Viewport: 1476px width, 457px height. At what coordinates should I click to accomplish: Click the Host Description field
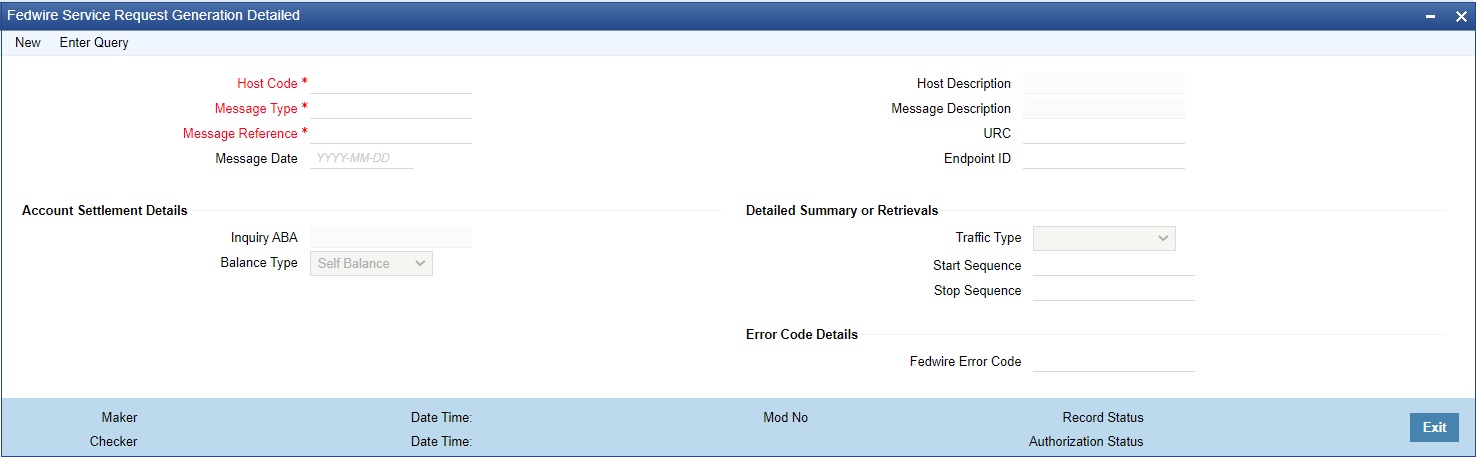coord(1103,83)
